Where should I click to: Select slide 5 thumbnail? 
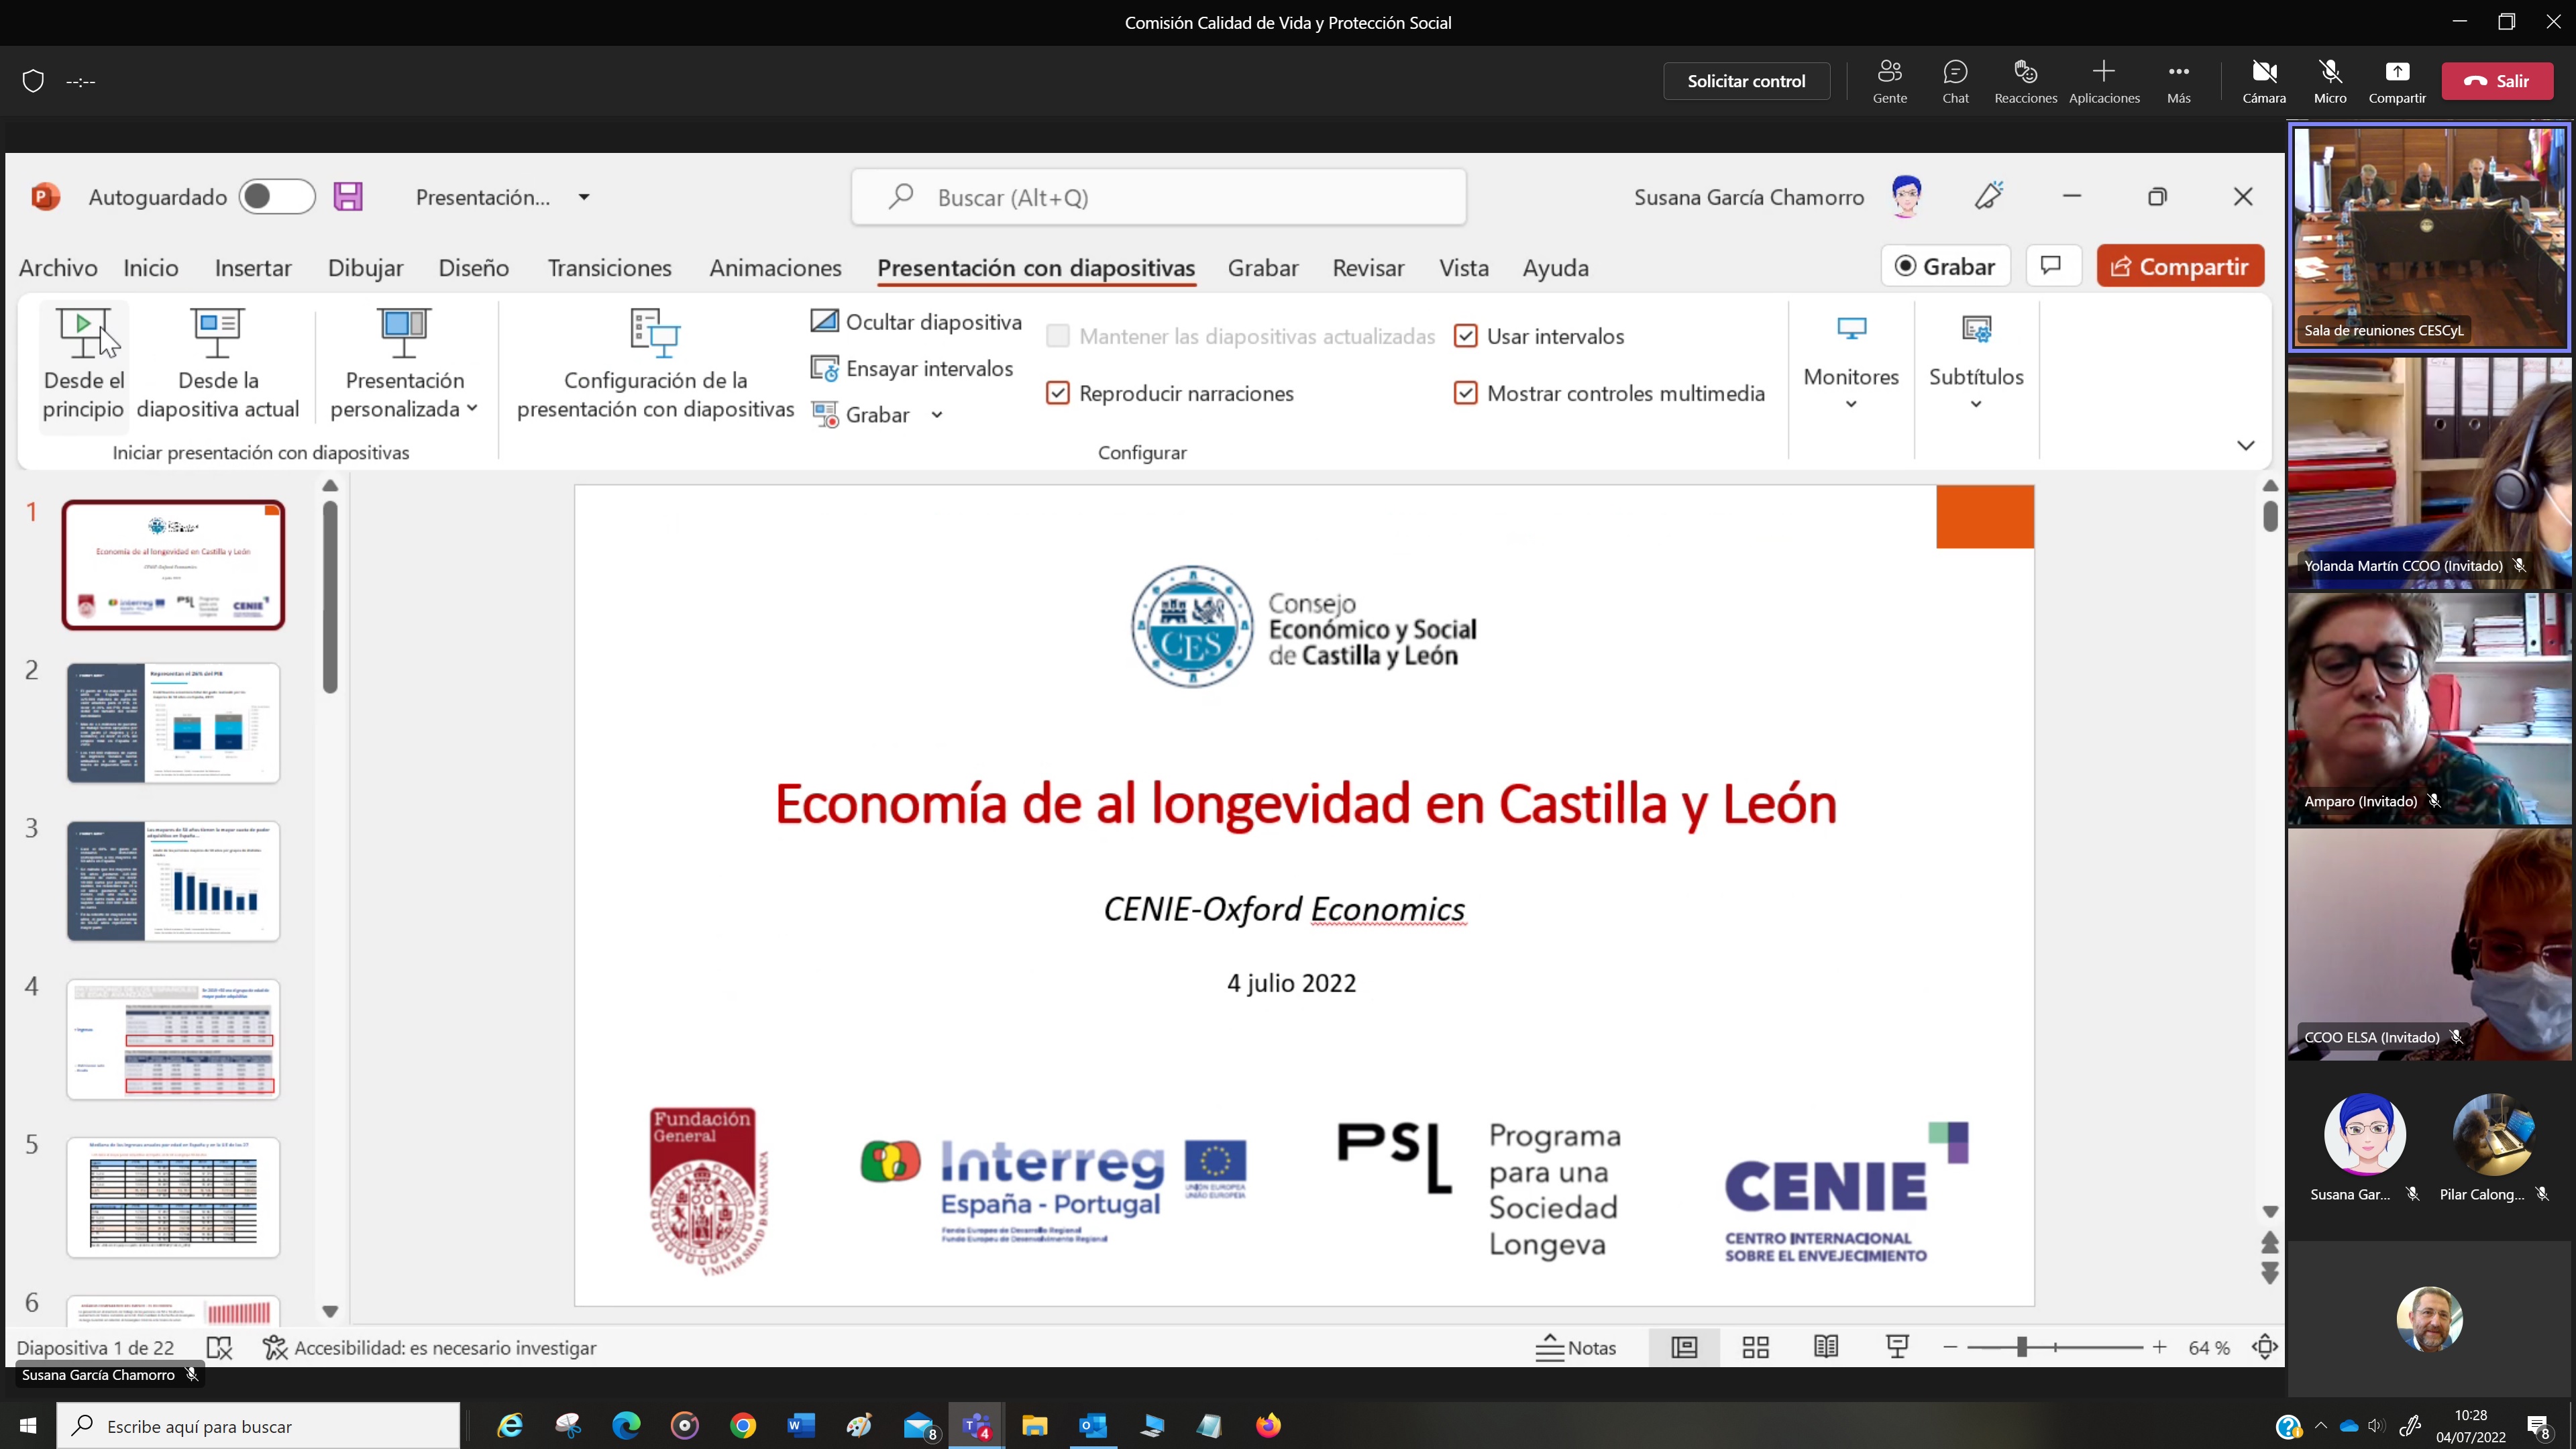(x=173, y=1197)
